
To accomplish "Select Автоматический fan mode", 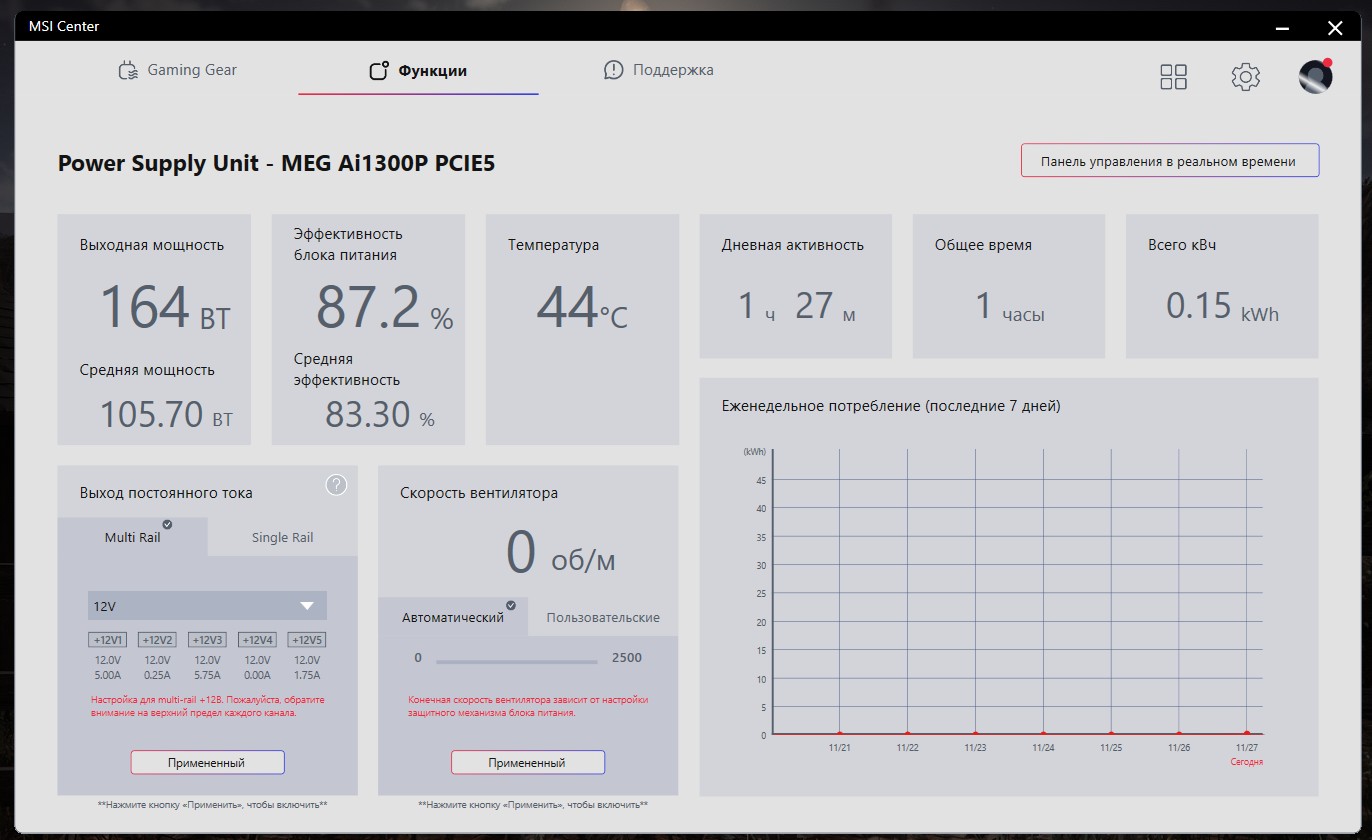I will click(453, 617).
